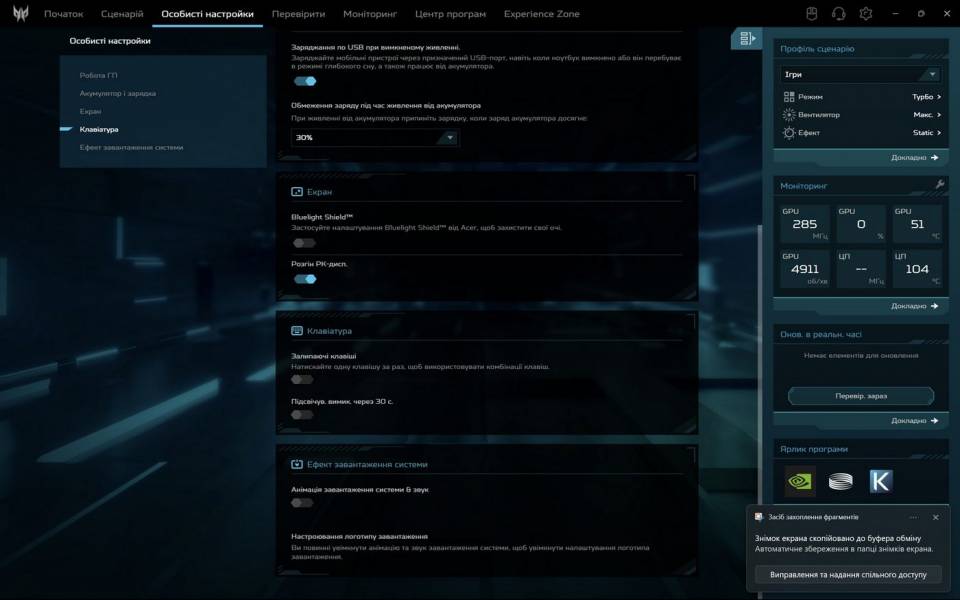The image size is (960, 600).
Task: Launch the K app shortcut icon
Action: click(880, 481)
